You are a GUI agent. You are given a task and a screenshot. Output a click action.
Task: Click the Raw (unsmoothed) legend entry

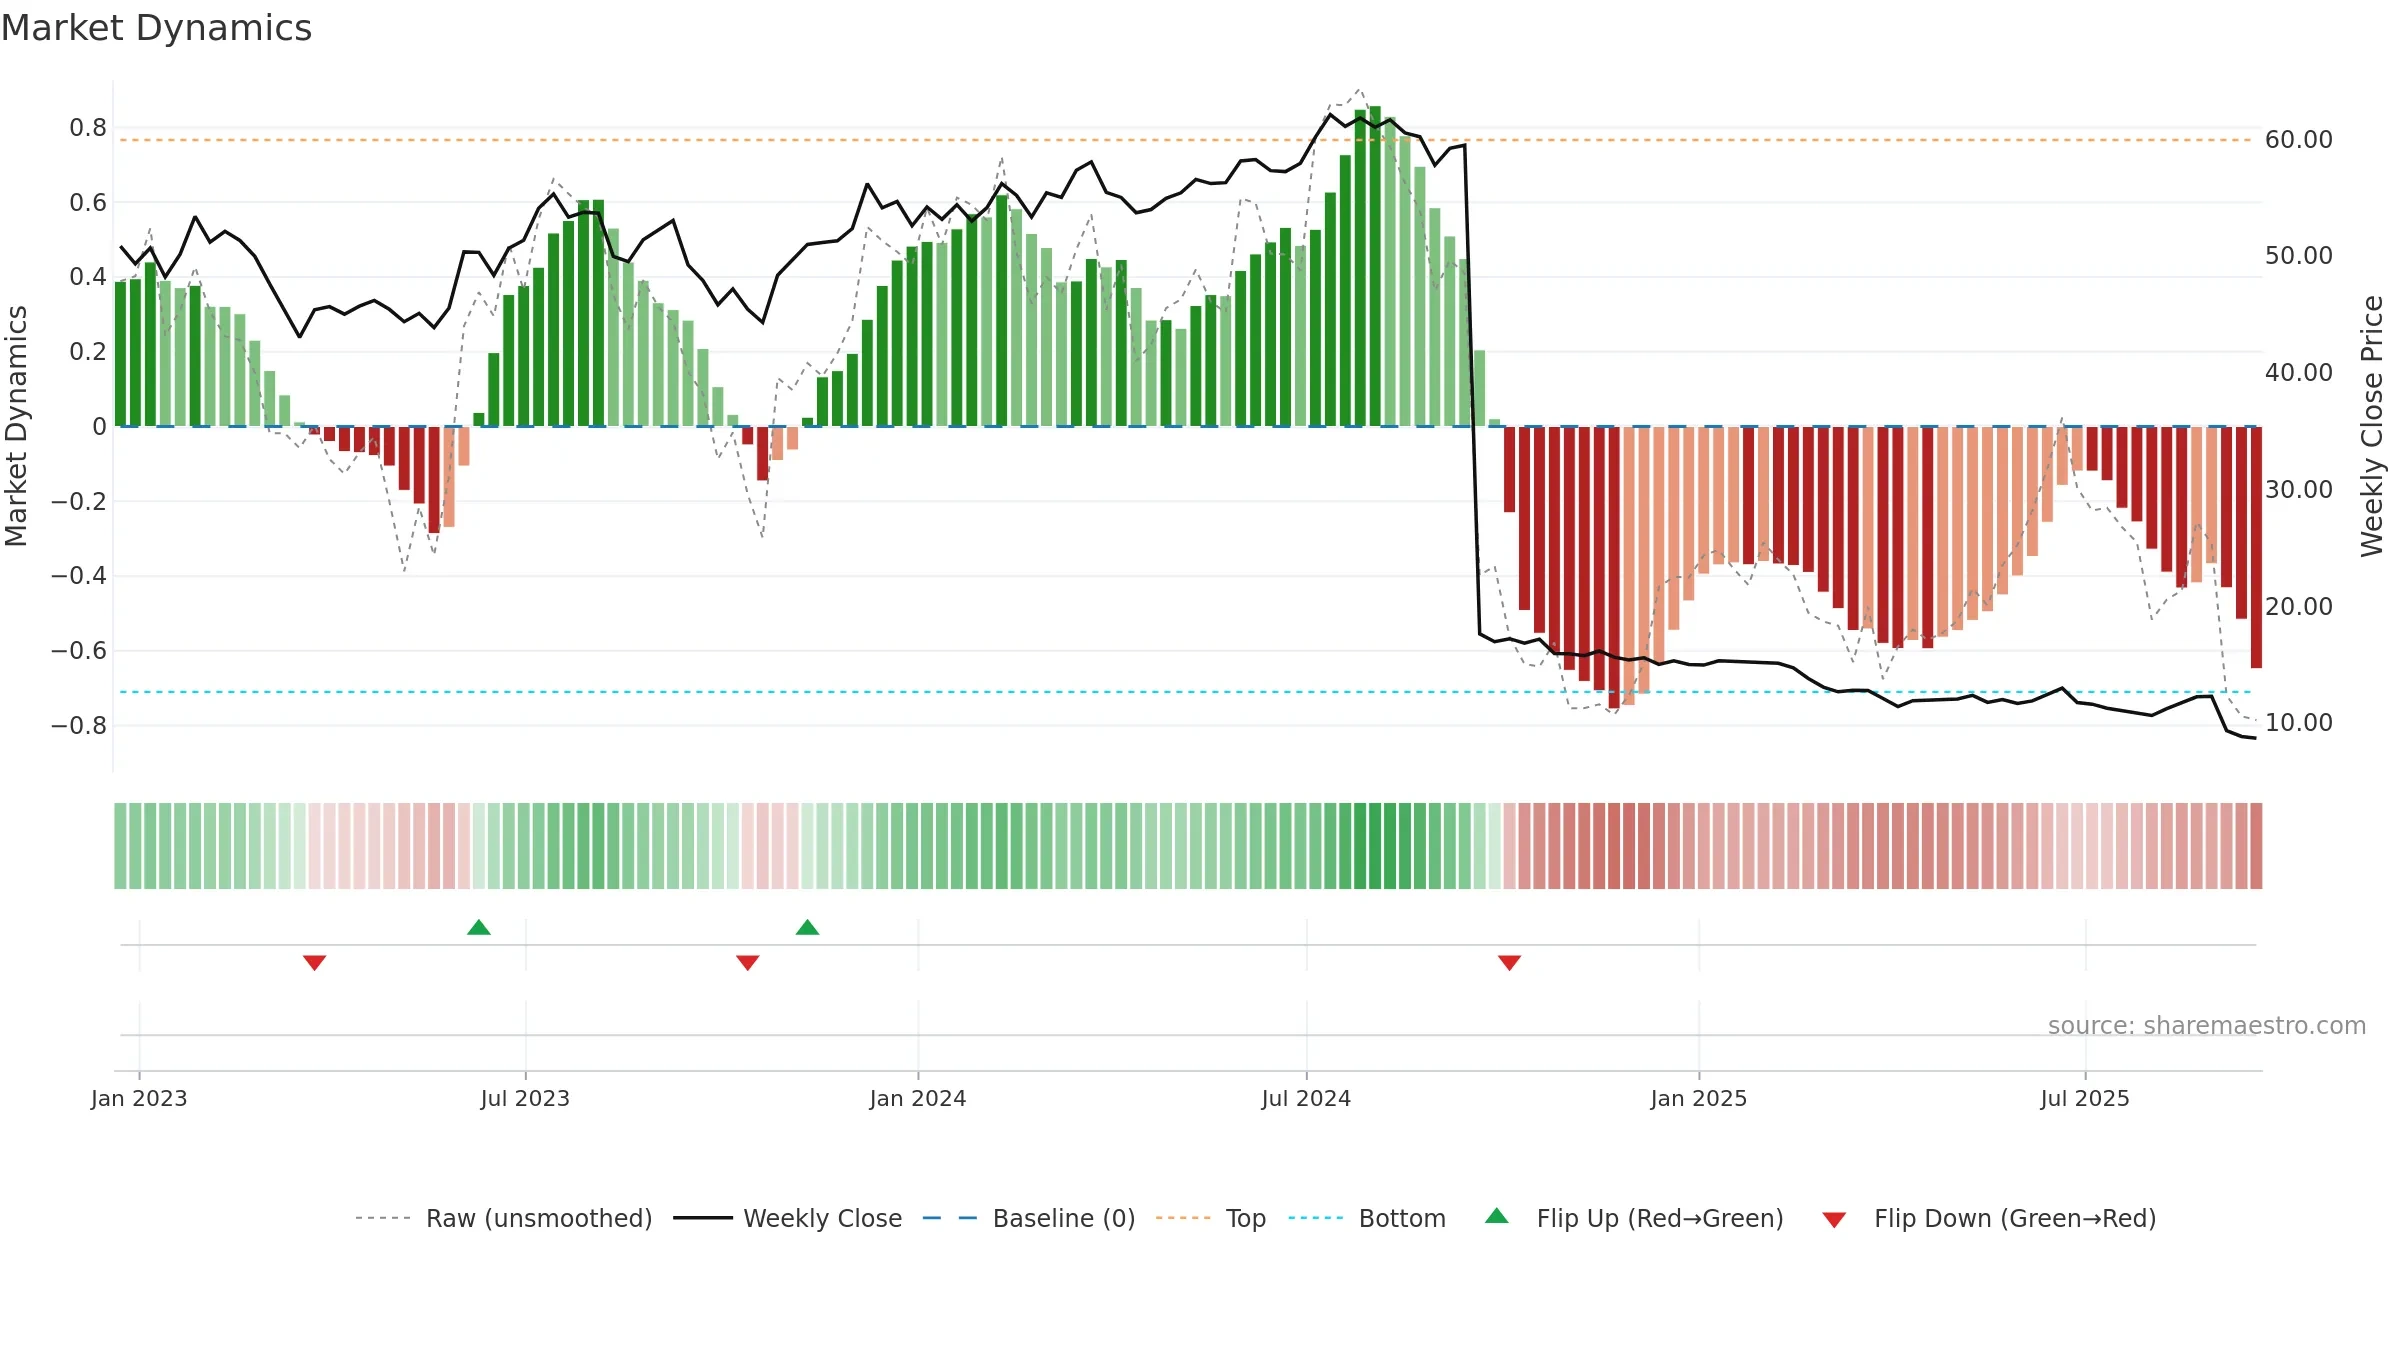pyautogui.click(x=504, y=1218)
